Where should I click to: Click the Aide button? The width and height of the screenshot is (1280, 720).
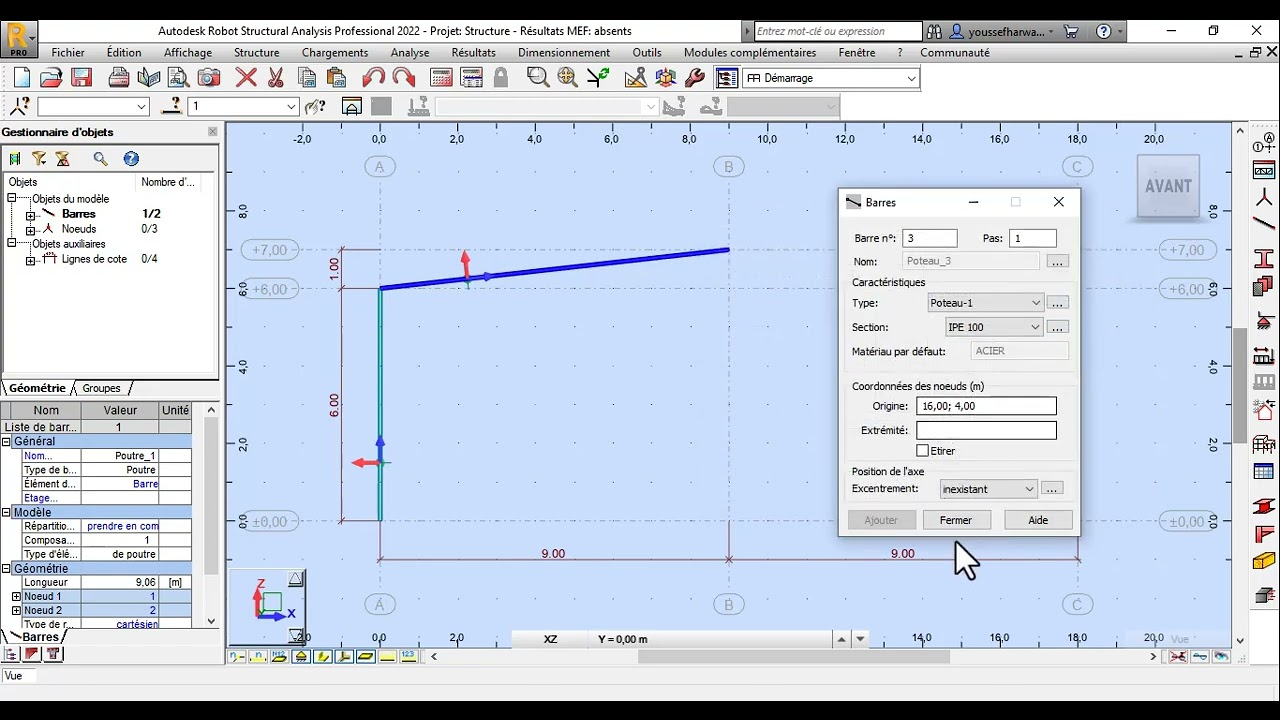click(x=1038, y=520)
